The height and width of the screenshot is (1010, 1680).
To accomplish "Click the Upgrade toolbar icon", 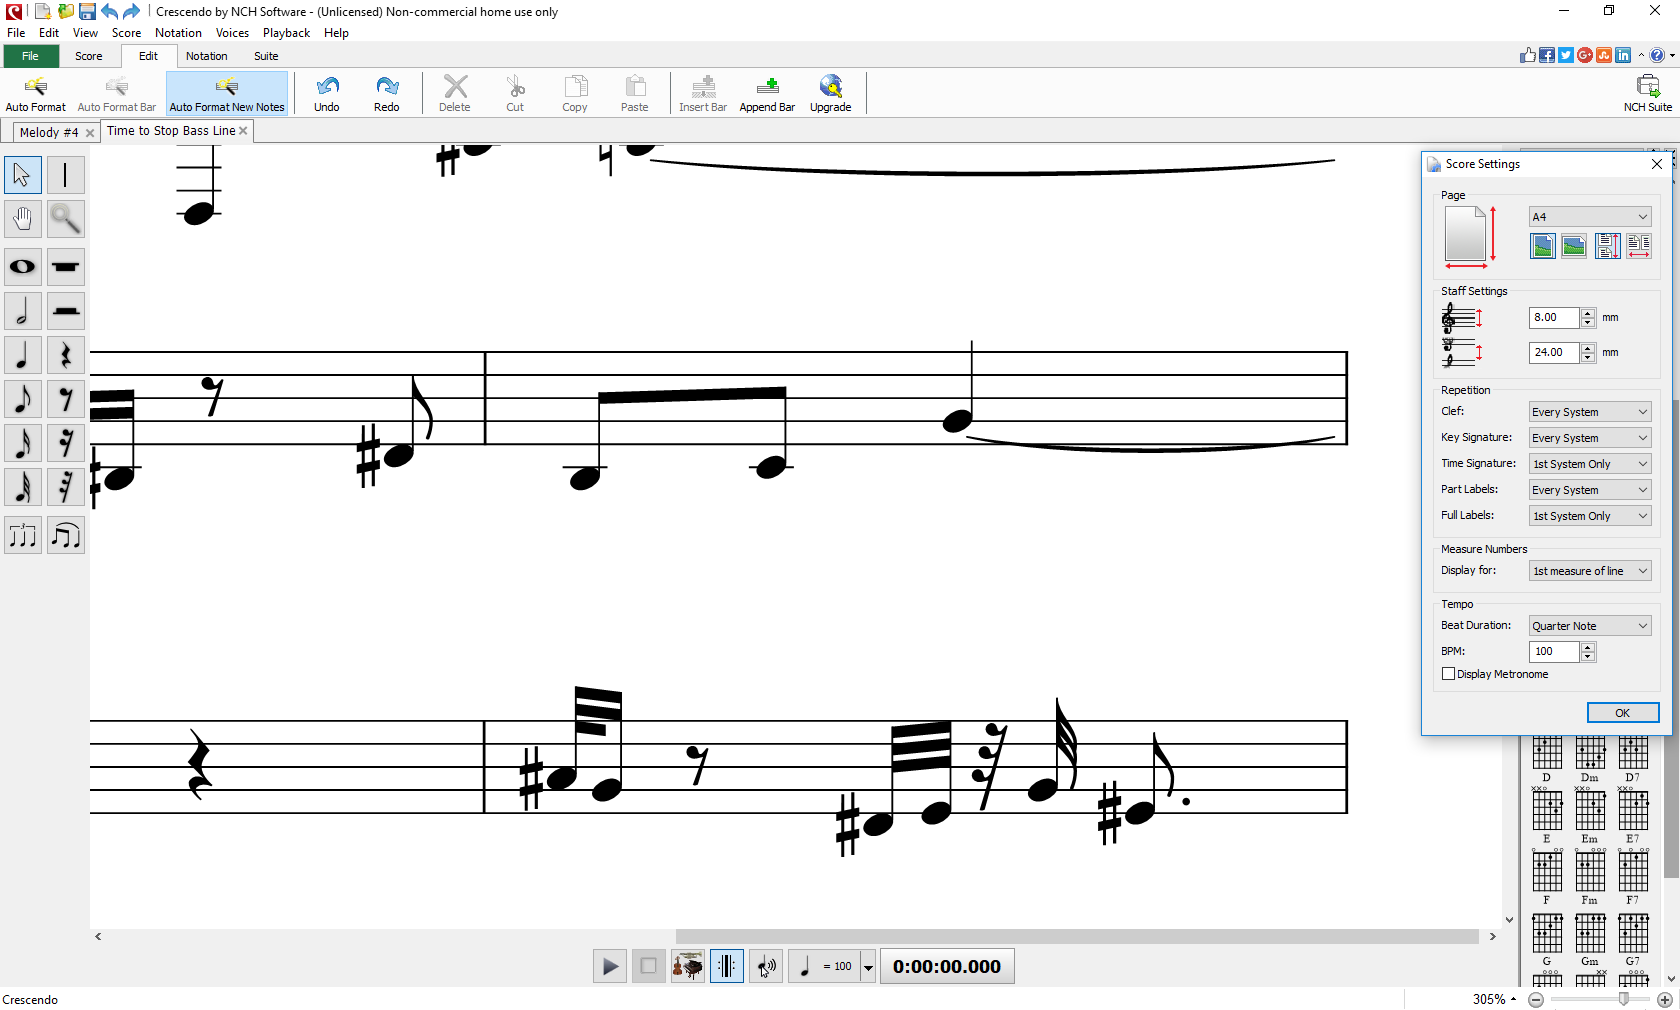I will coord(830,94).
